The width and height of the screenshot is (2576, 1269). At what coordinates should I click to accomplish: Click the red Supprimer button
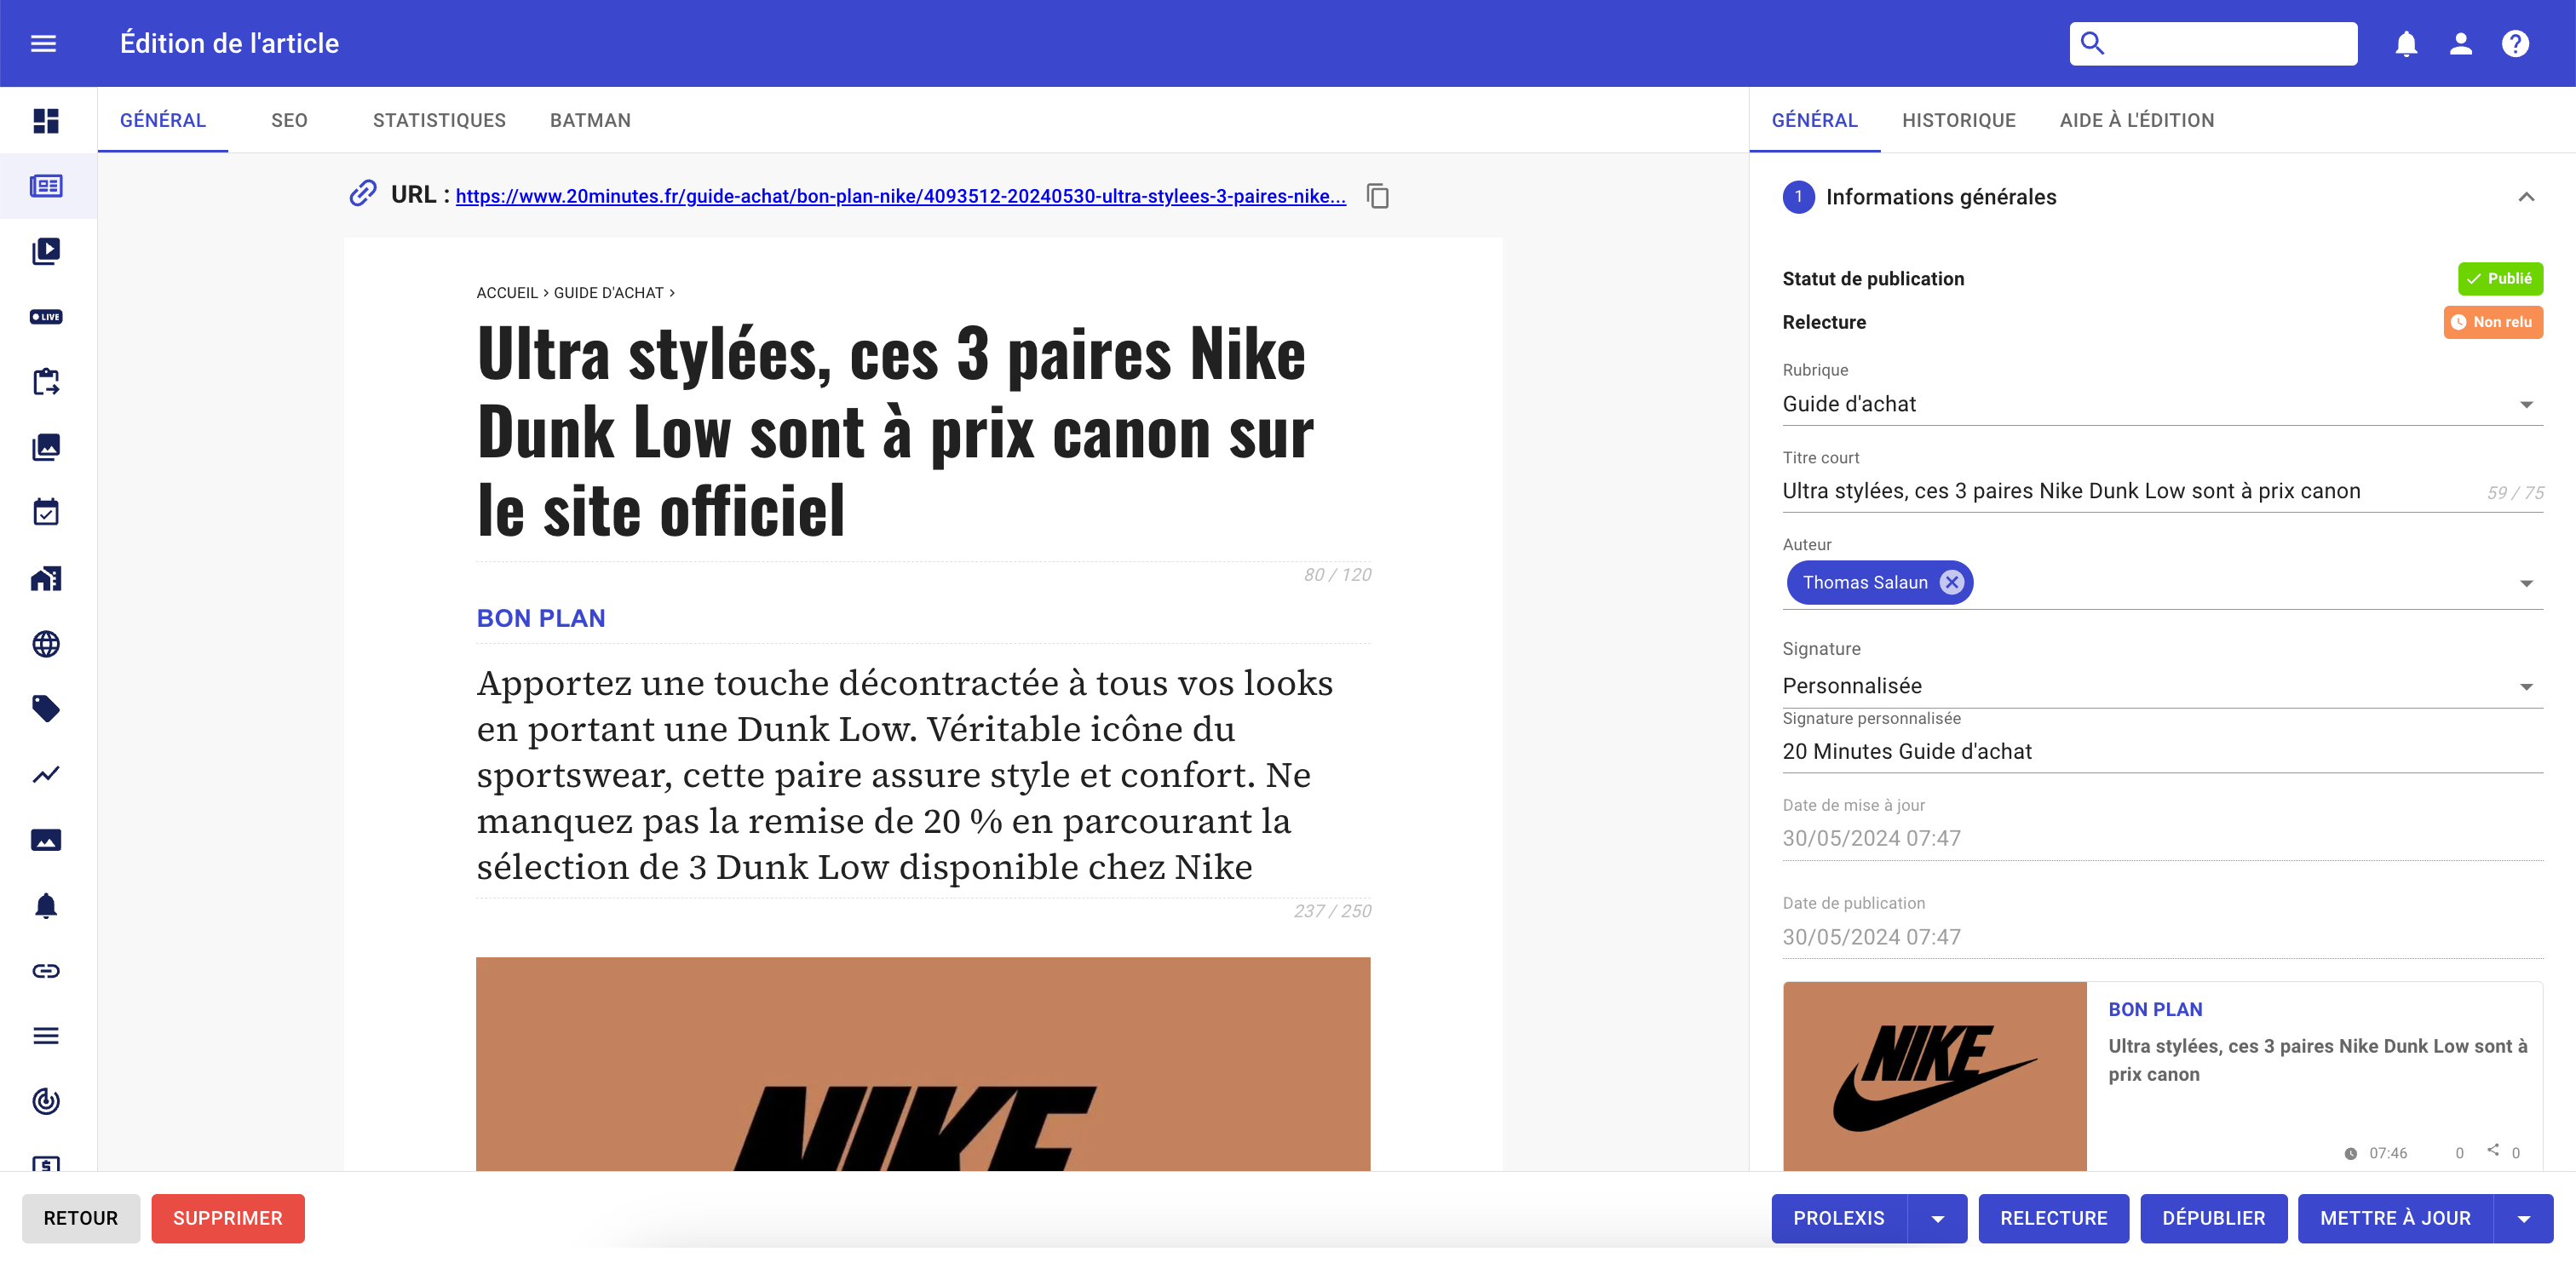pos(227,1219)
